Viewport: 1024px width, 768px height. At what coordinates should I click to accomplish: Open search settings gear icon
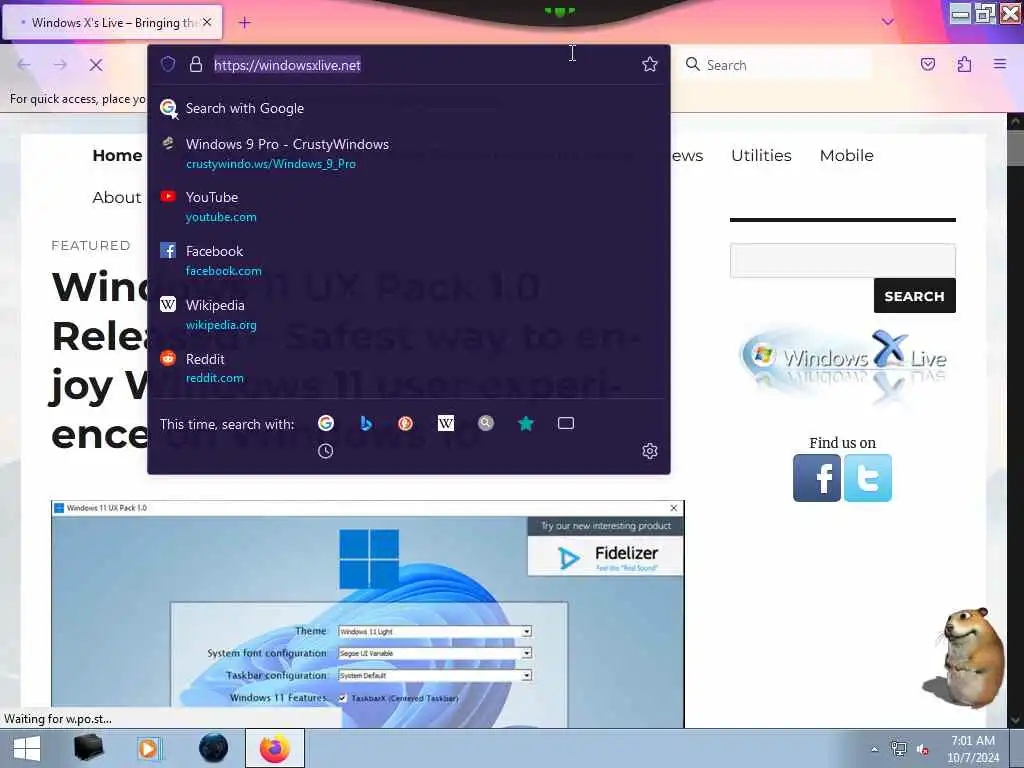[649, 451]
